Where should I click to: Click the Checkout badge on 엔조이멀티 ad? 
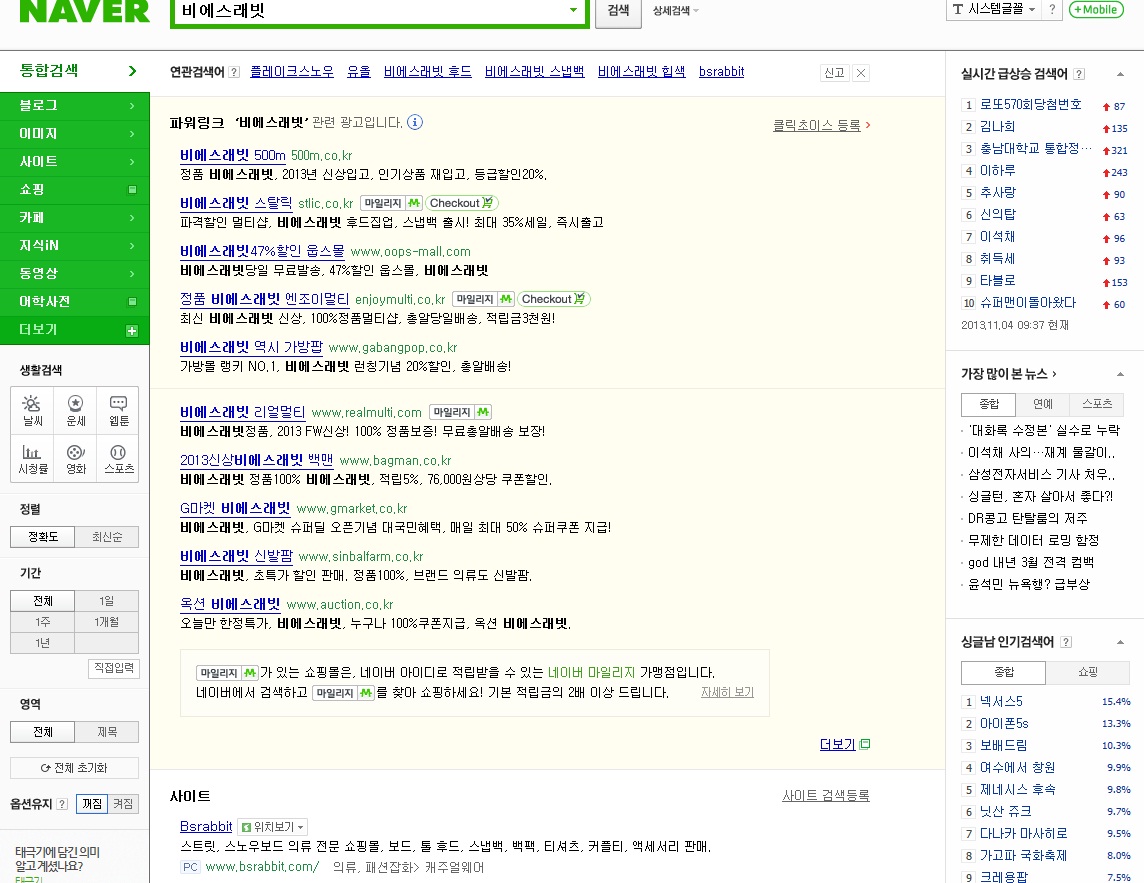click(554, 299)
